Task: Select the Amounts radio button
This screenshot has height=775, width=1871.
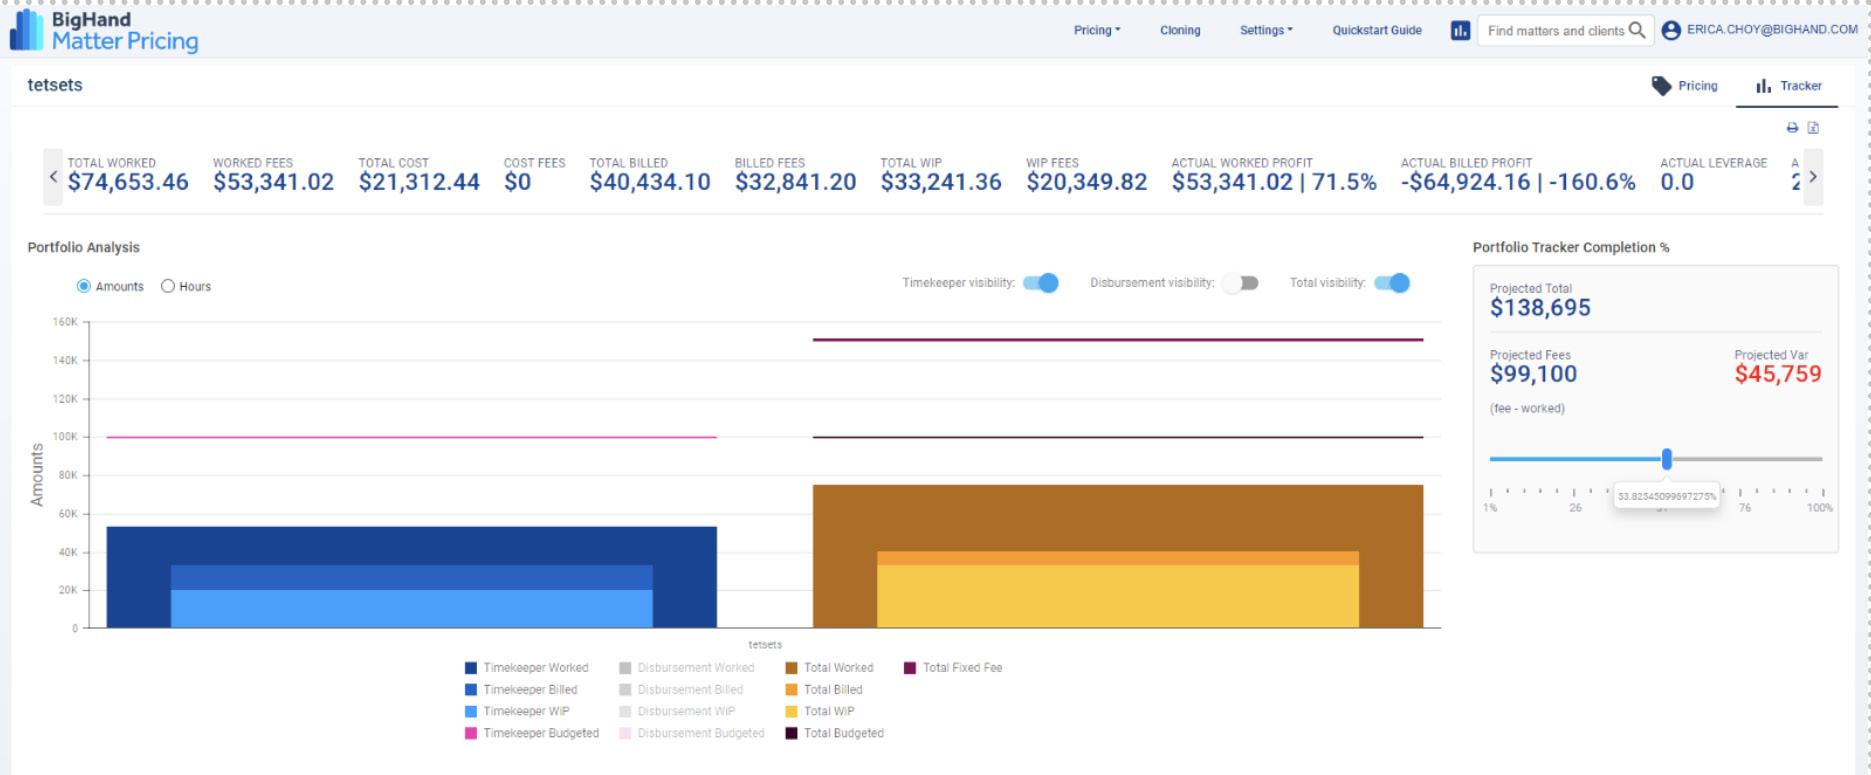Action: [84, 286]
